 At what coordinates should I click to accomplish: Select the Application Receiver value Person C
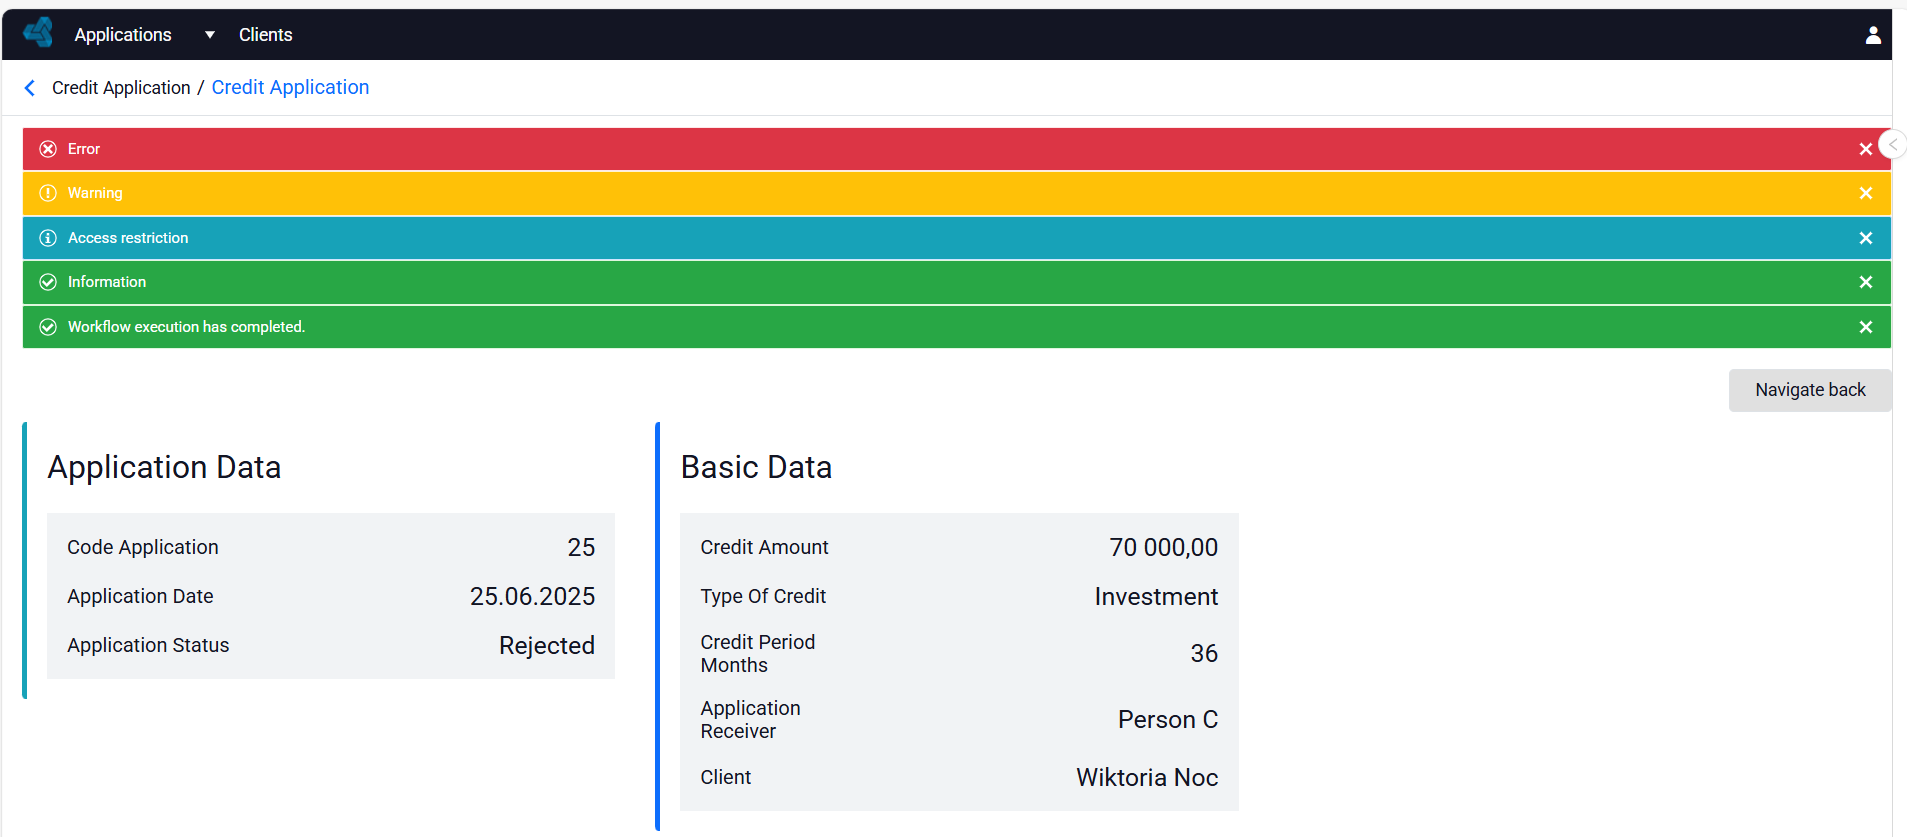1168,720
